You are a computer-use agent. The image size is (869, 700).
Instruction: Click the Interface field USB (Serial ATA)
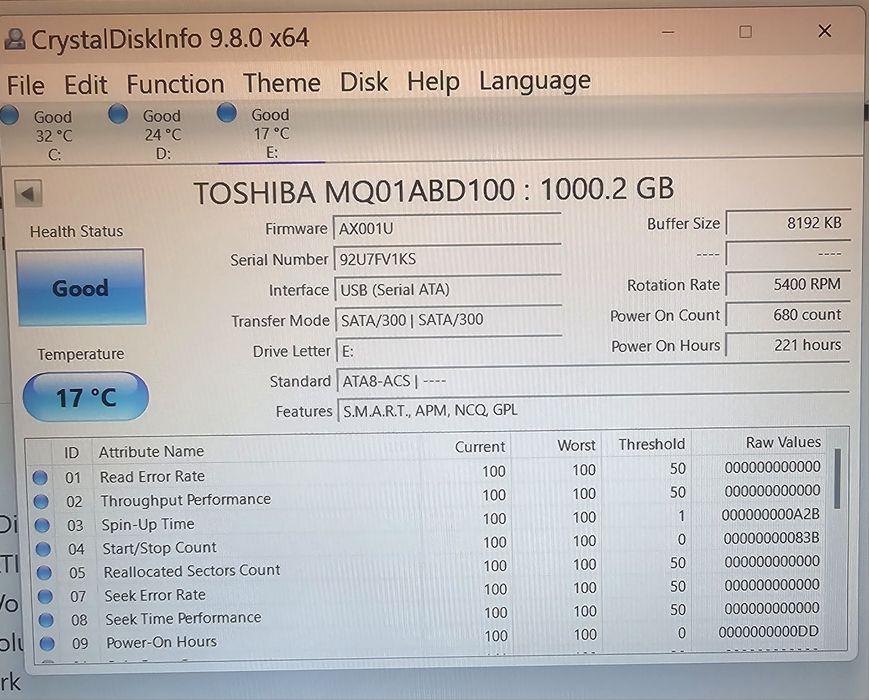pyautogui.click(x=448, y=289)
